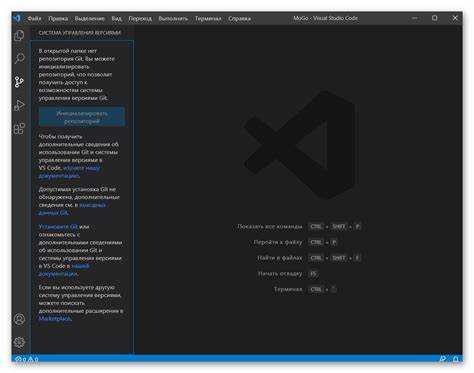The width and height of the screenshot is (474, 373).
Task: Open the Выполнить menu
Action: (173, 19)
